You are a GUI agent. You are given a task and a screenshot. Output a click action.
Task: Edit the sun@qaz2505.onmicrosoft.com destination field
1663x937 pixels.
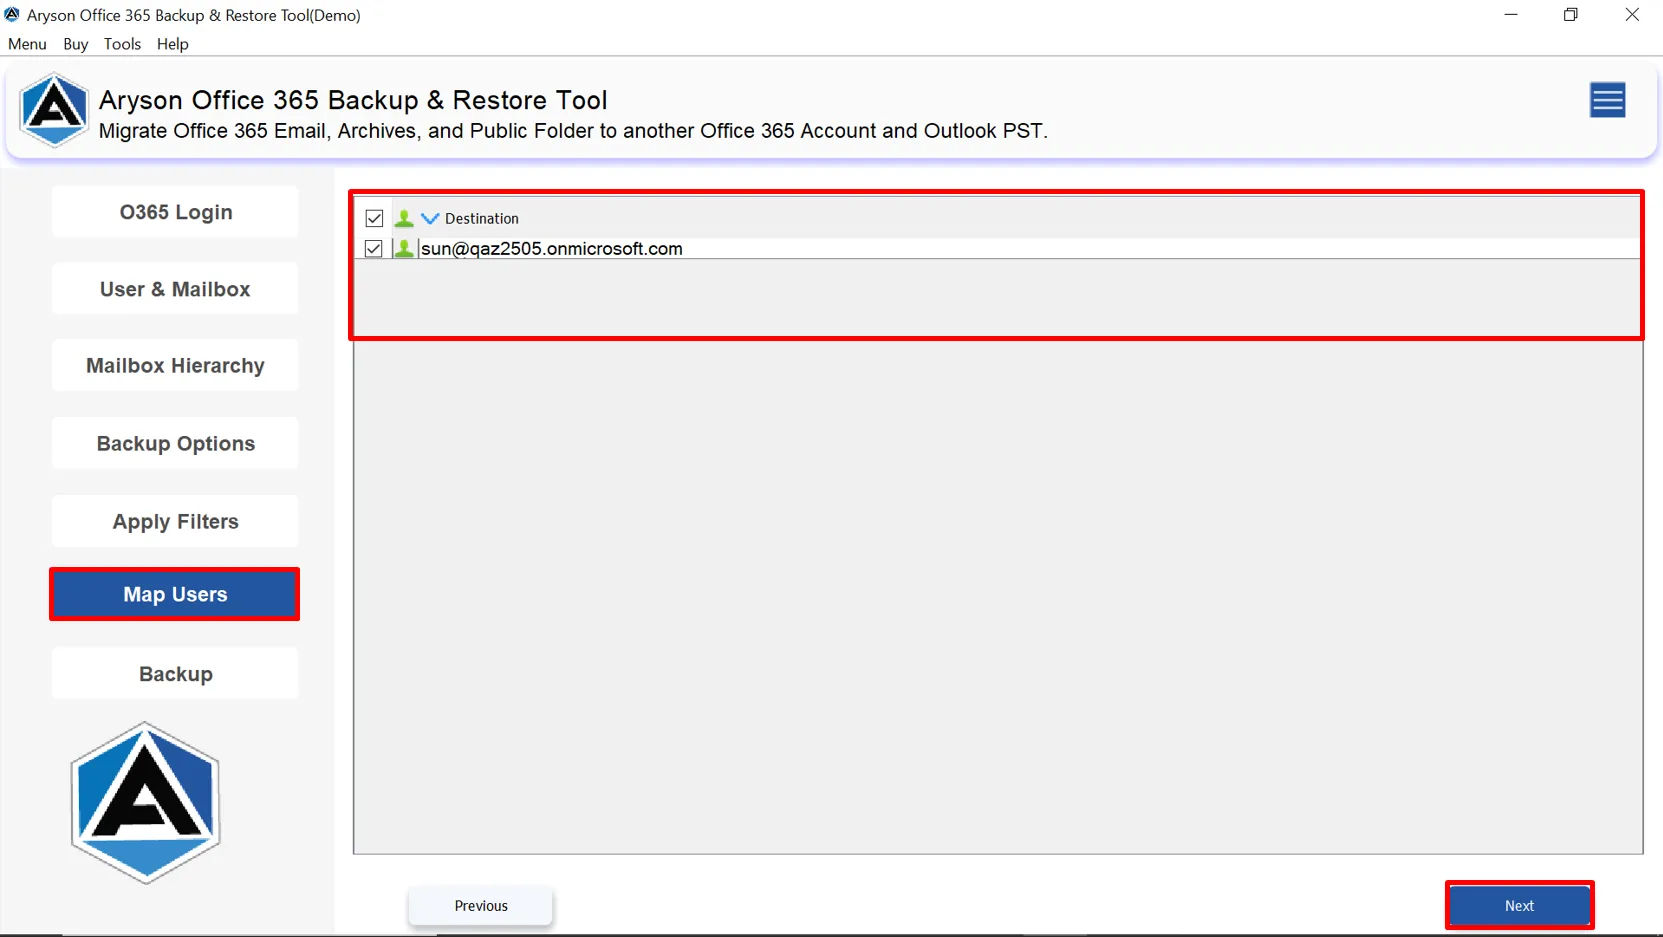tap(1028, 248)
